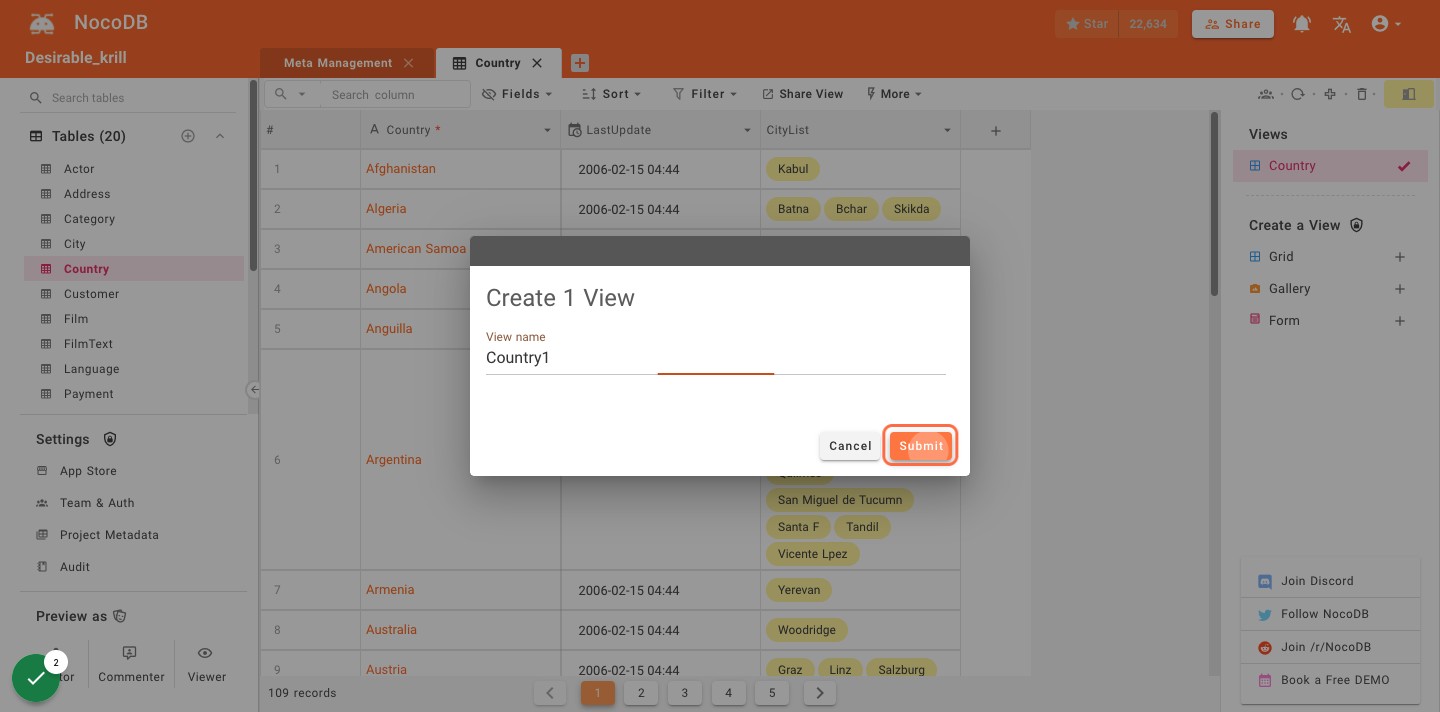Viewport: 1440px width, 712px height.
Task: Open Country column header dropdown
Action: (547, 130)
